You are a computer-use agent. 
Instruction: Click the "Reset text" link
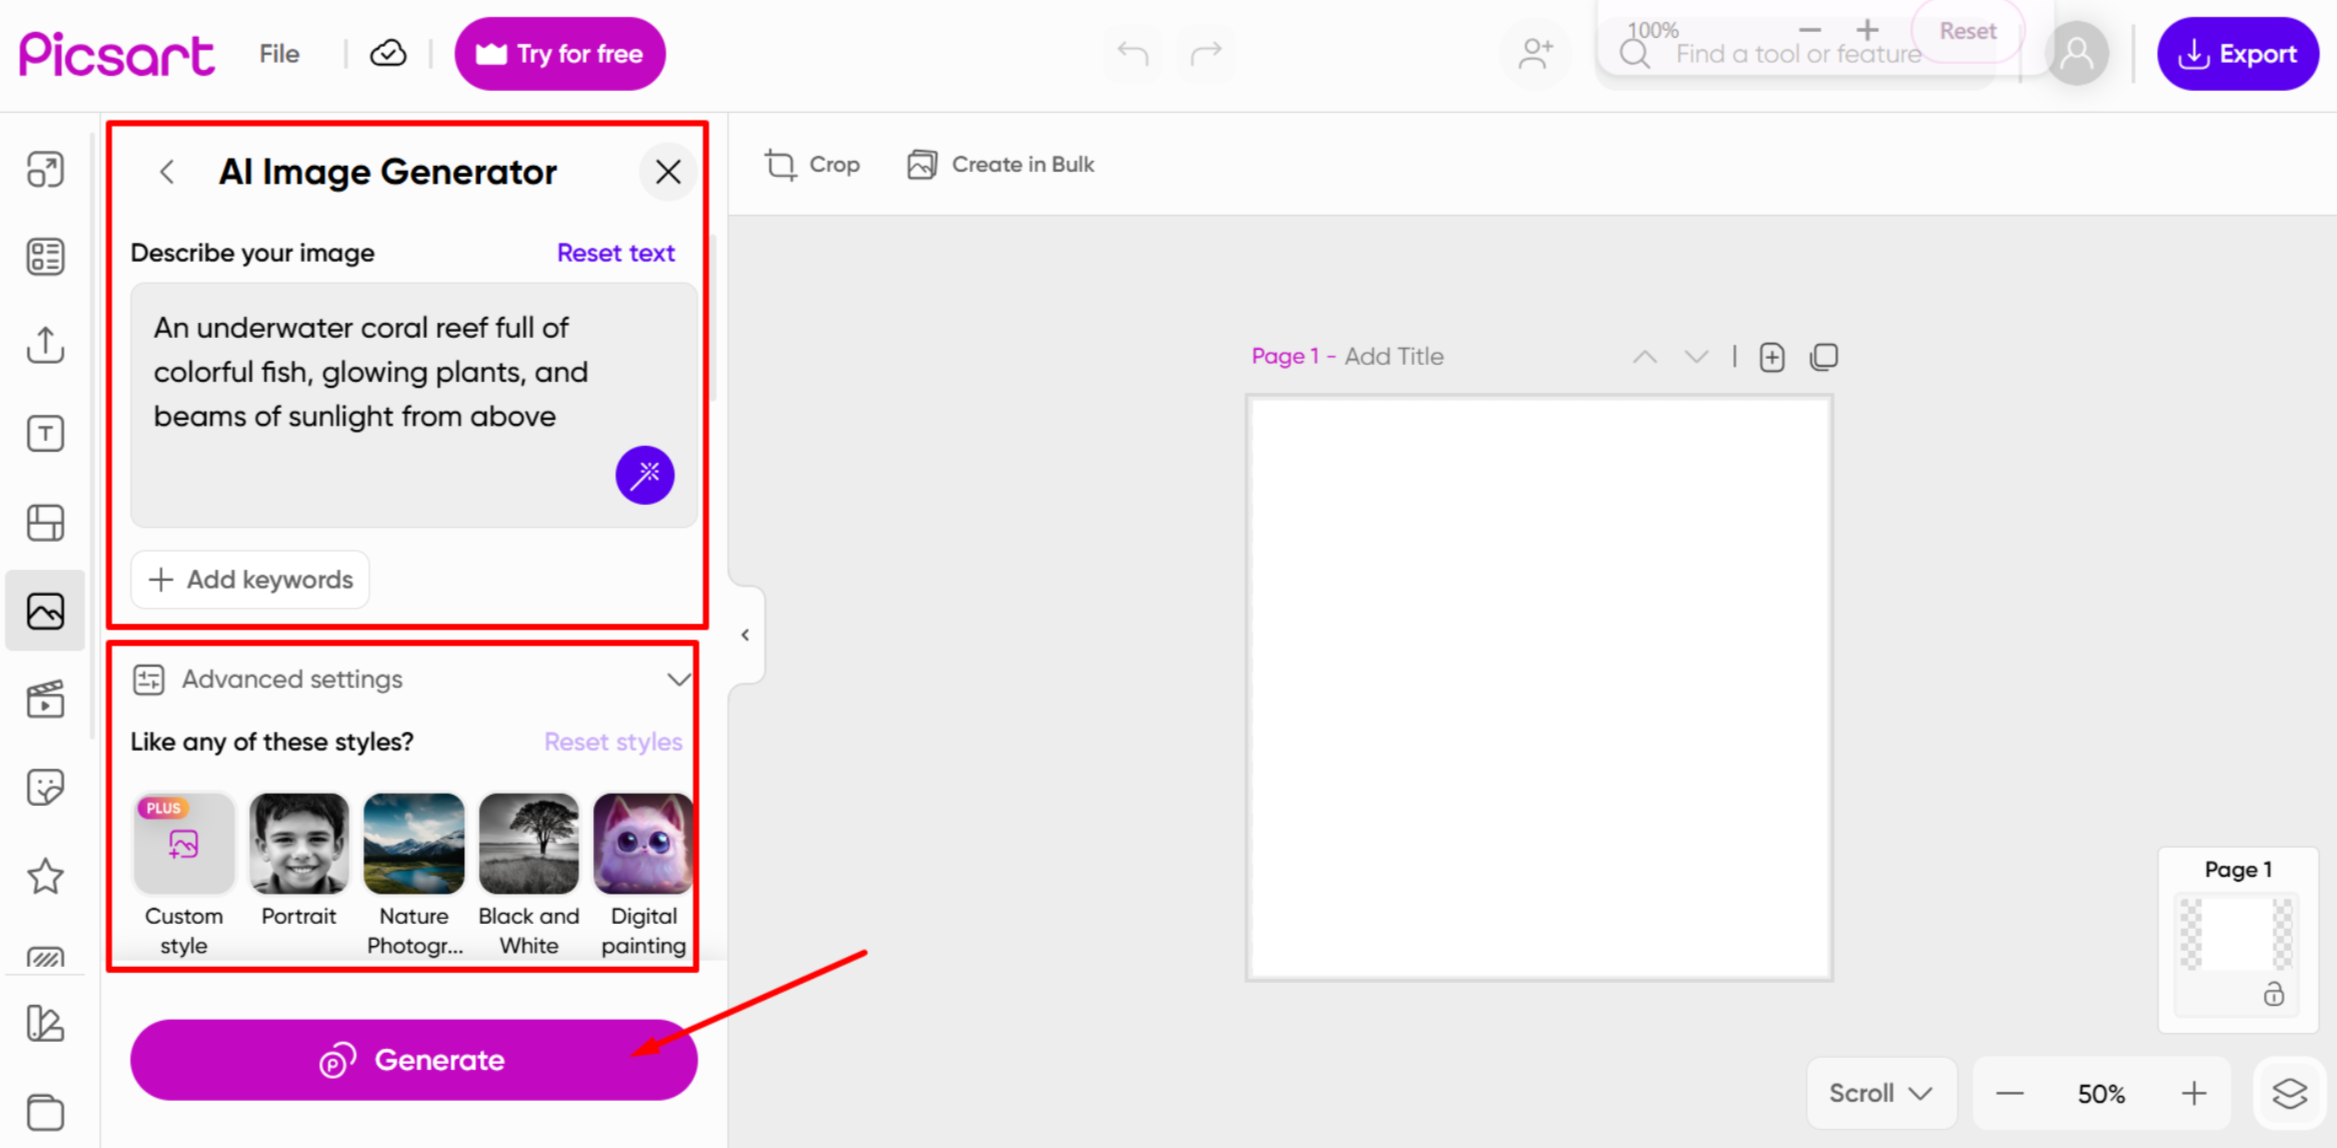(615, 252)
